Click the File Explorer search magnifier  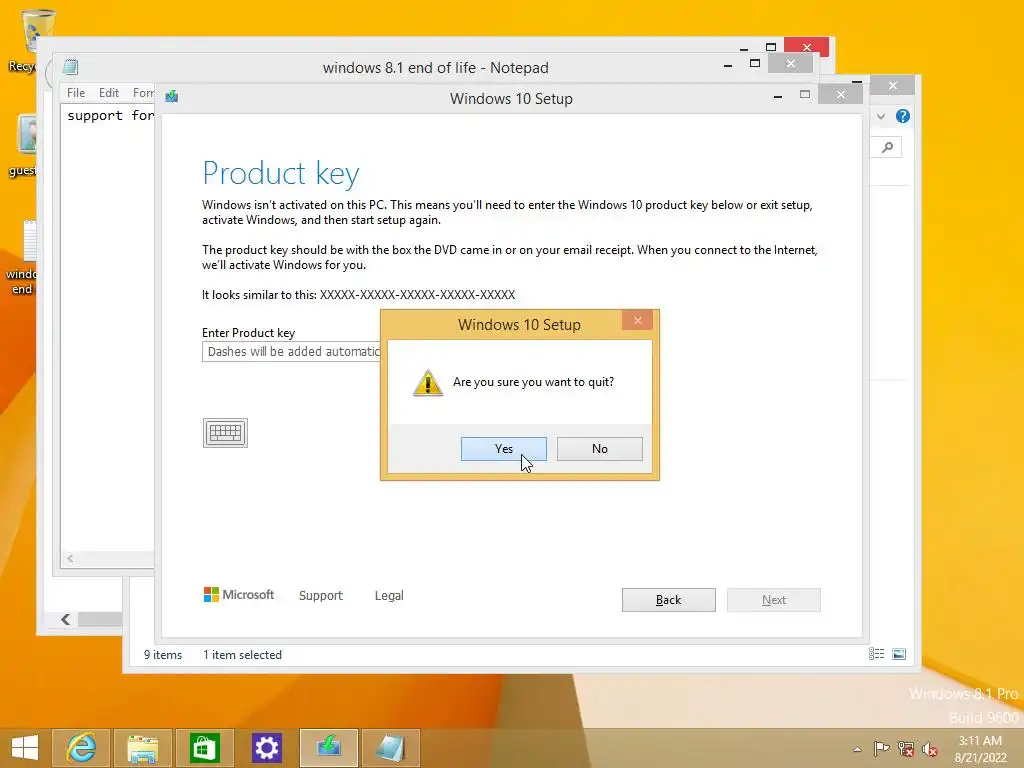(888, 147)
